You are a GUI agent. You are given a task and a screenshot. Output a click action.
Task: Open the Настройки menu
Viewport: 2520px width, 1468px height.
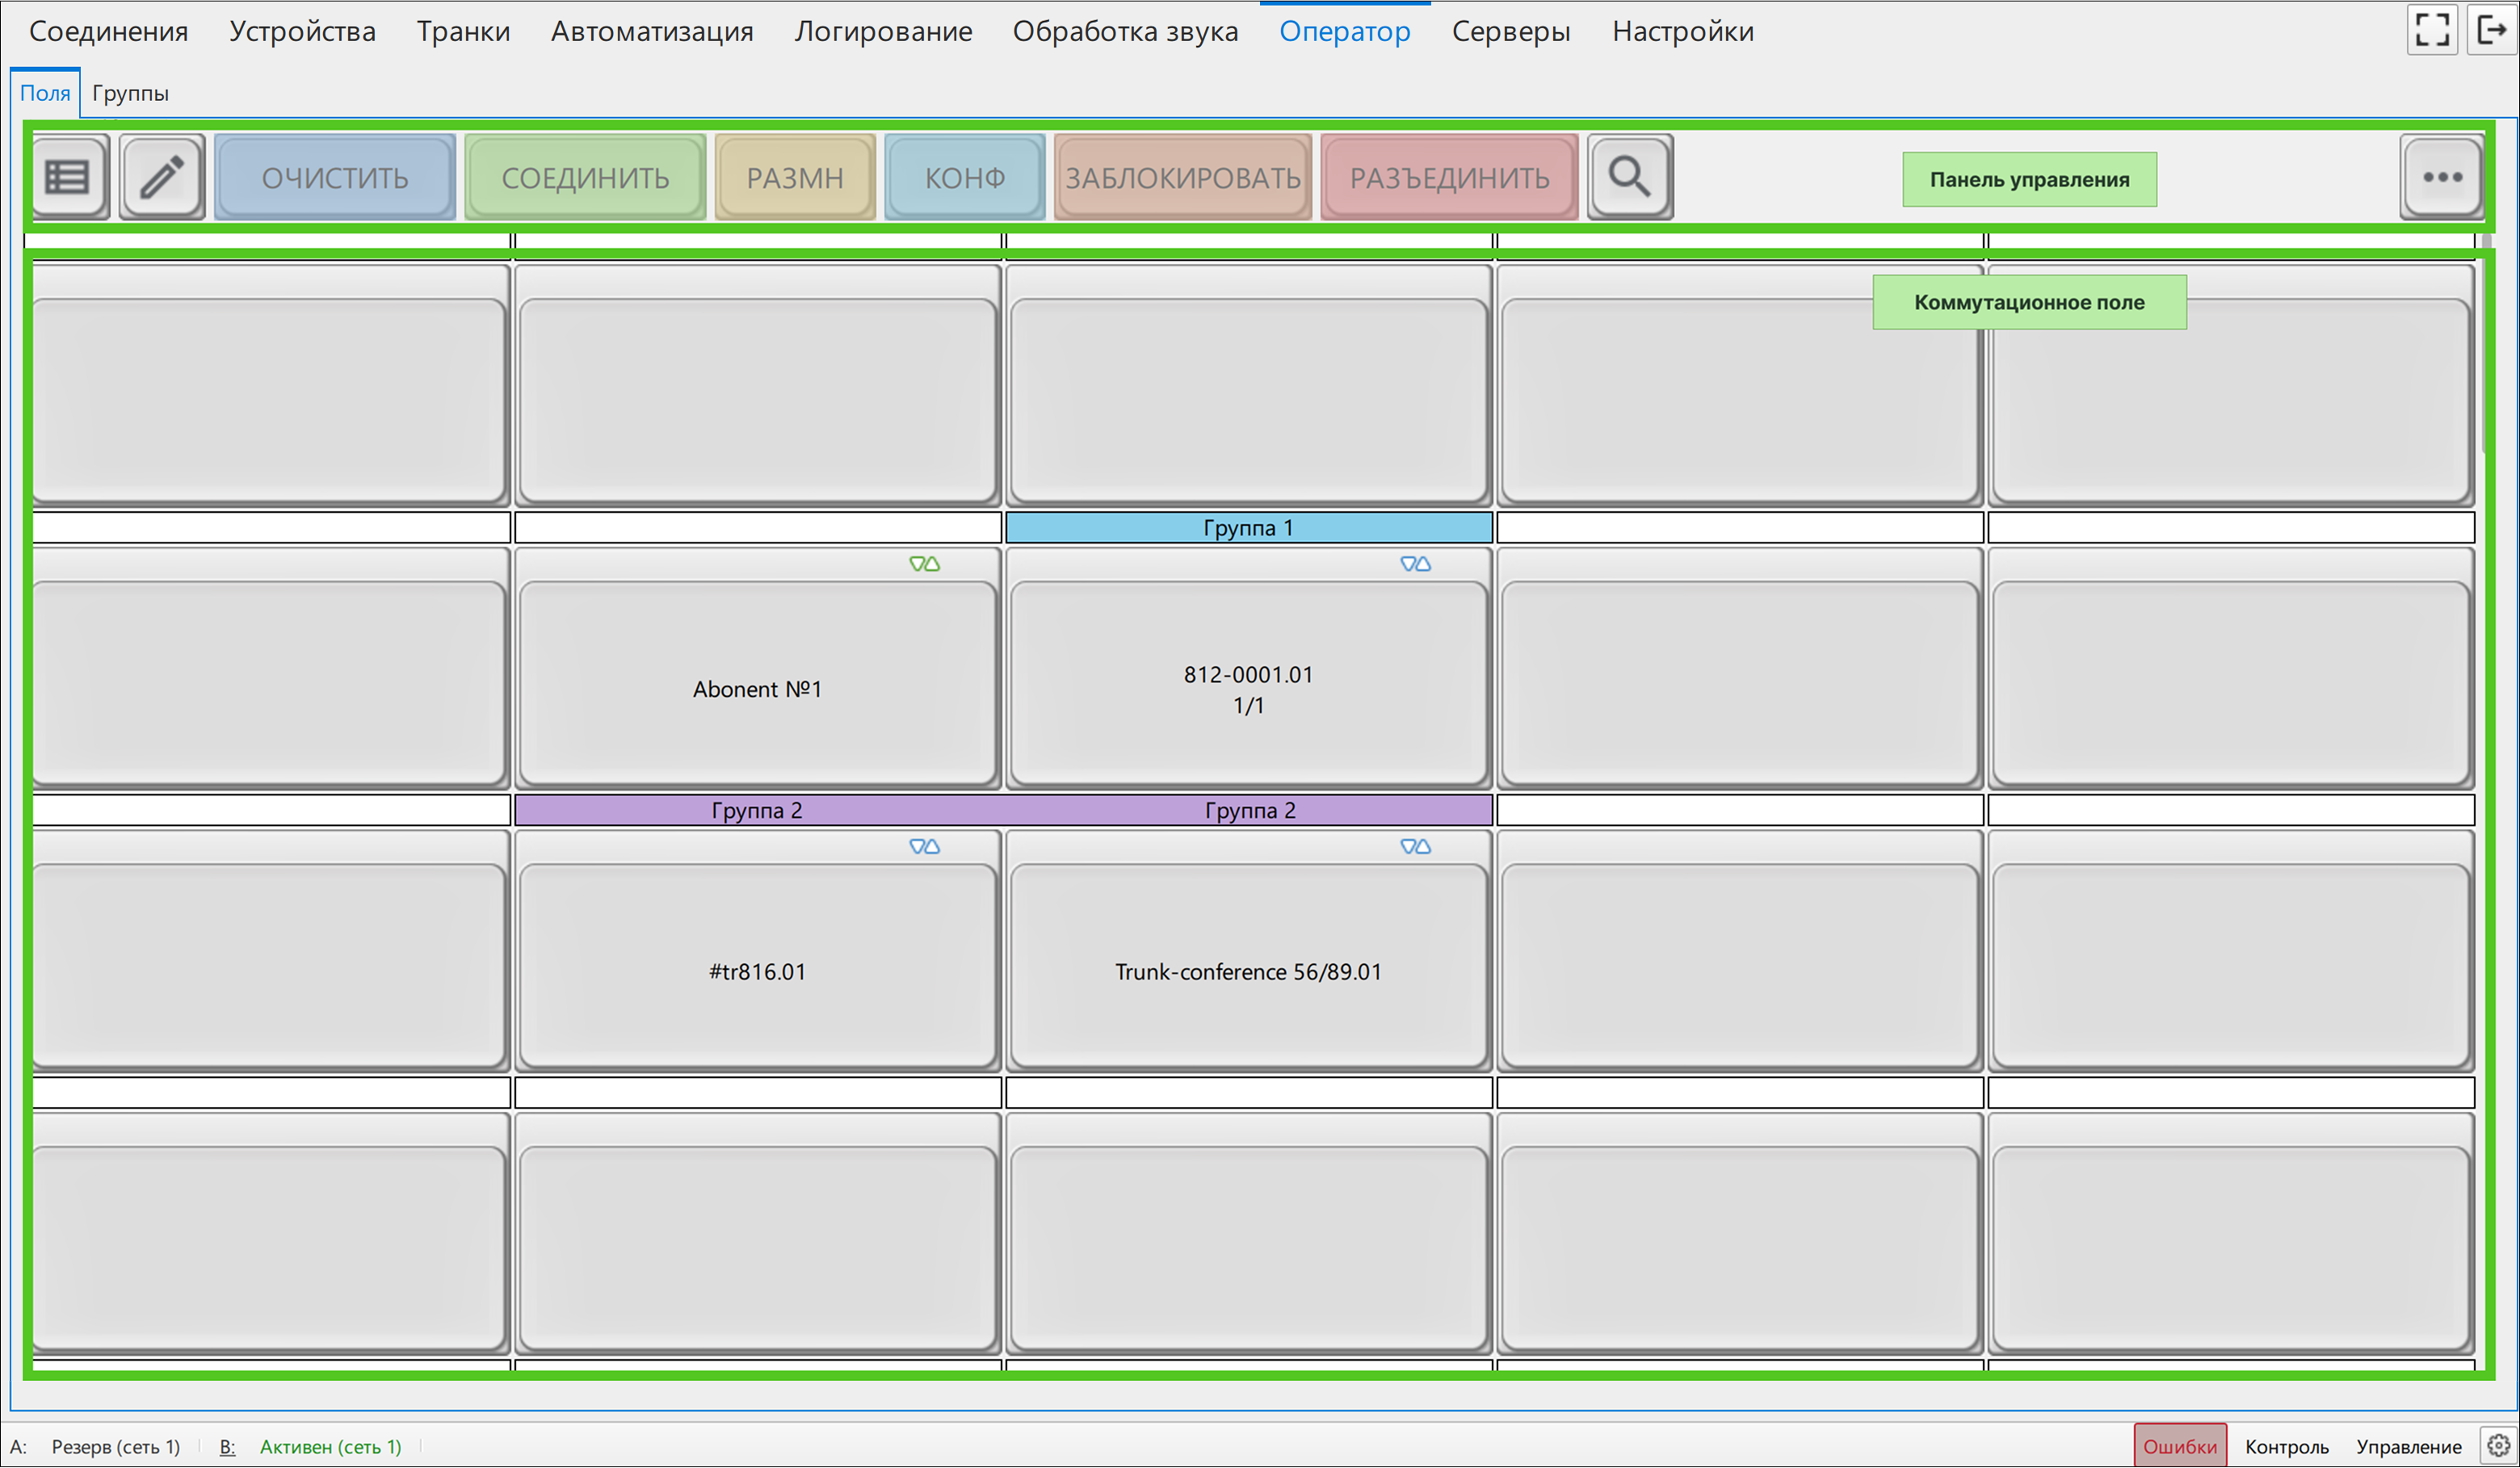click(1682, 31)
